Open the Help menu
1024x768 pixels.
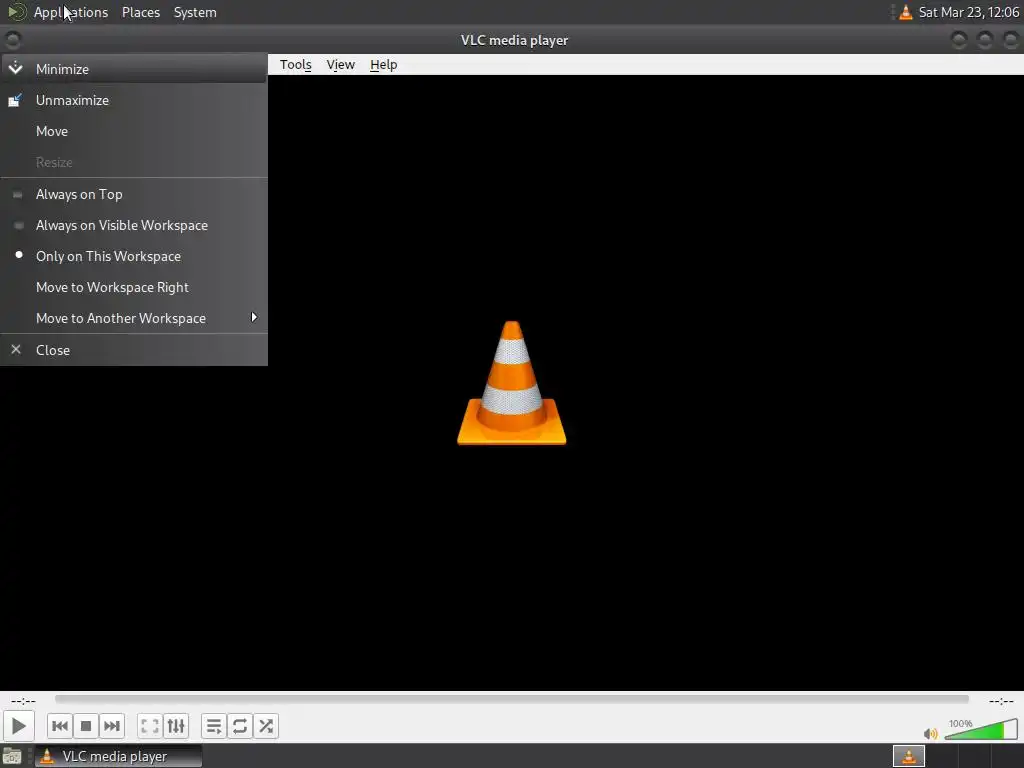[383, 65]
